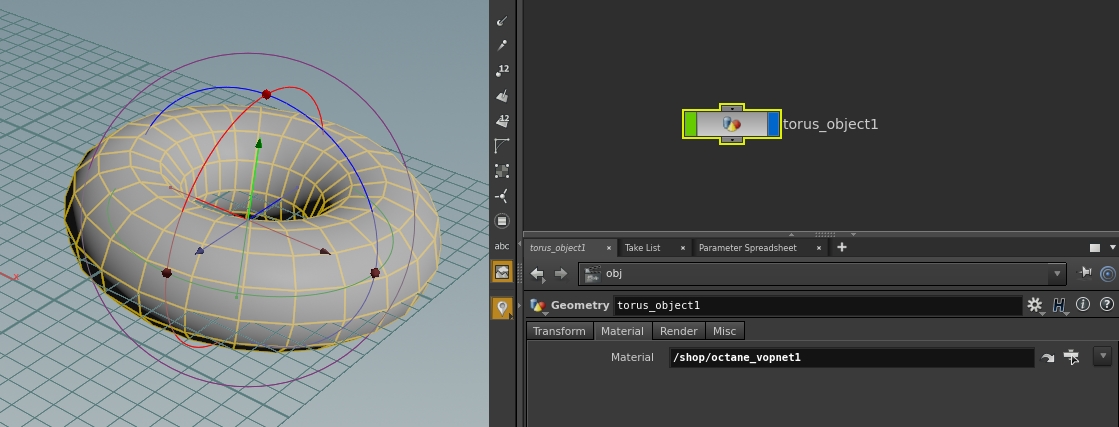This screenshot has width=1119, height=427.
Task: Toggle the dotted-square vertex display icon
Action: pyautogui.click(x=502, y=171)
